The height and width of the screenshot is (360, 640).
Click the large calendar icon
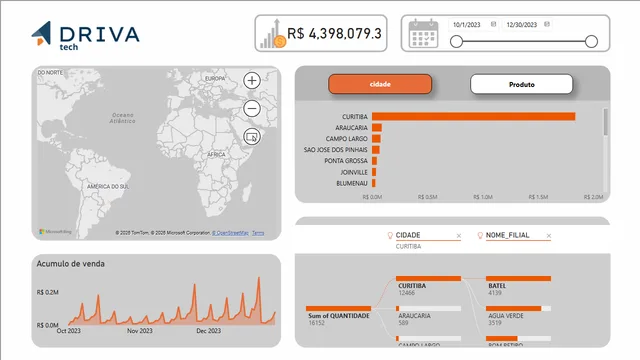tap(423, 33)
